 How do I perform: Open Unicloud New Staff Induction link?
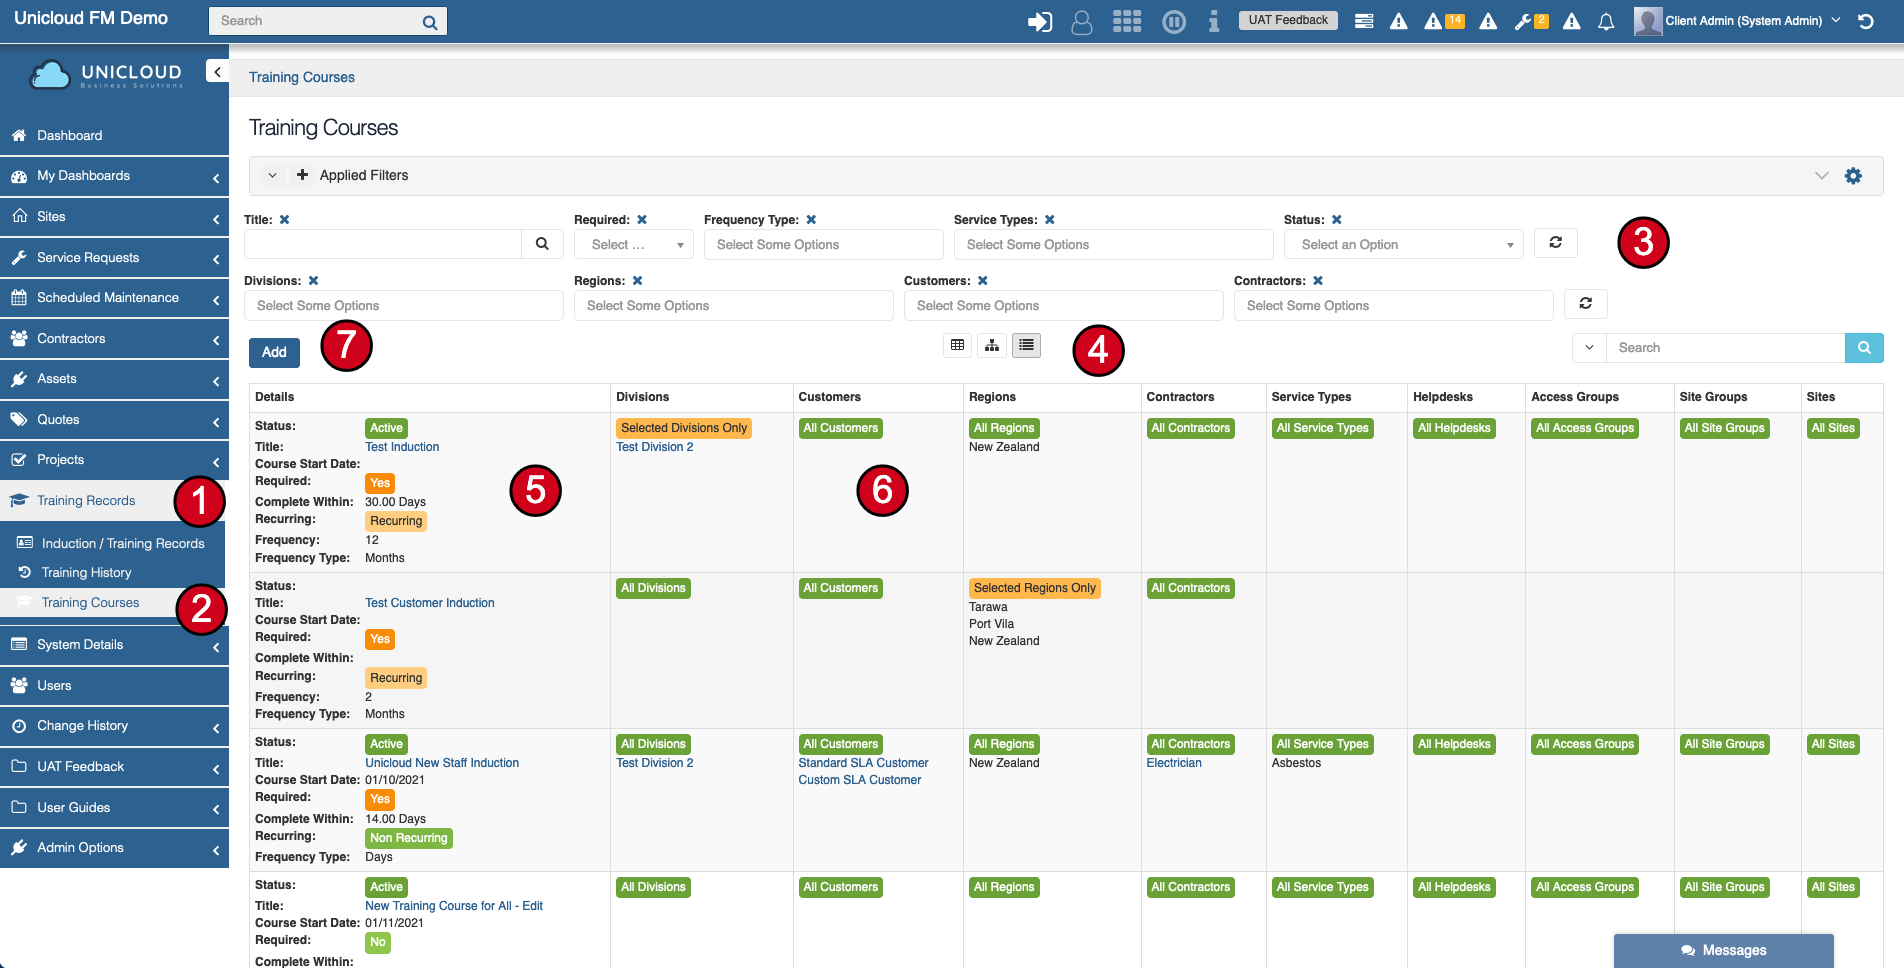pos(442,763)
